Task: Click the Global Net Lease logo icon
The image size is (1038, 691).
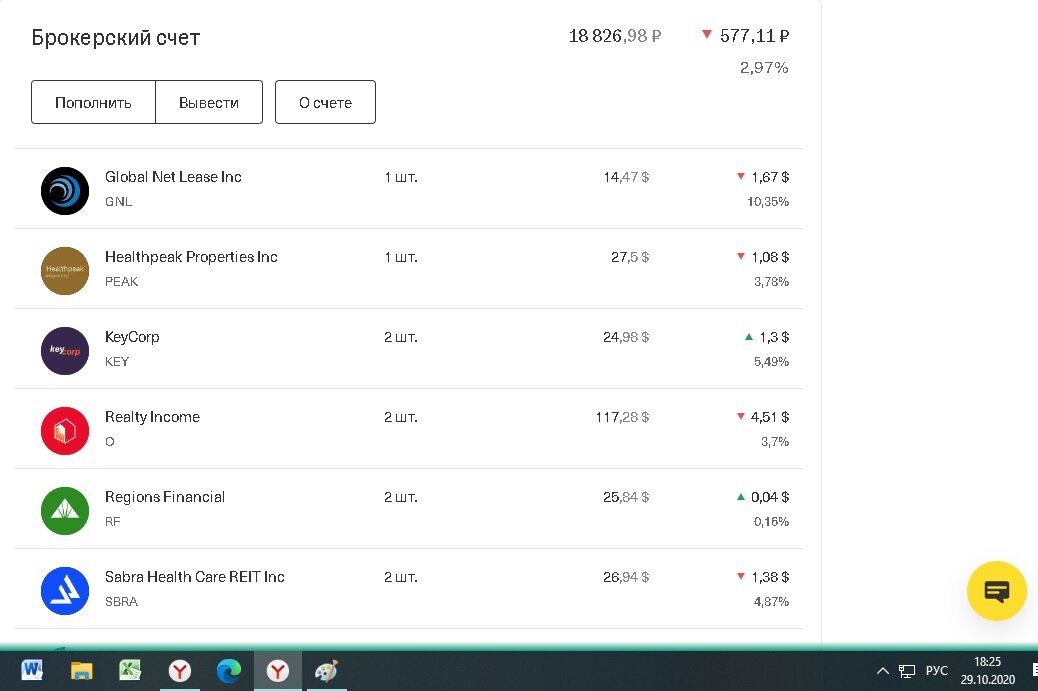Action: click(65, 191)
